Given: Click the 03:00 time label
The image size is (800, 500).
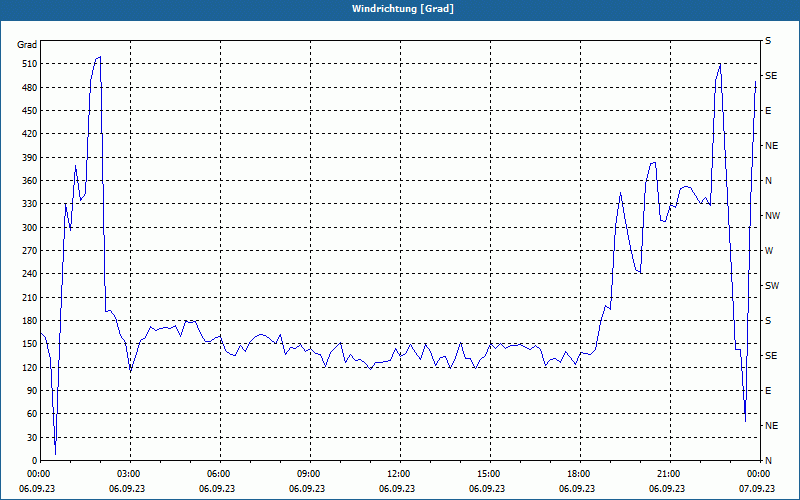Looking at the screenshot, I should pyautogui.click(x=128, y=474).
